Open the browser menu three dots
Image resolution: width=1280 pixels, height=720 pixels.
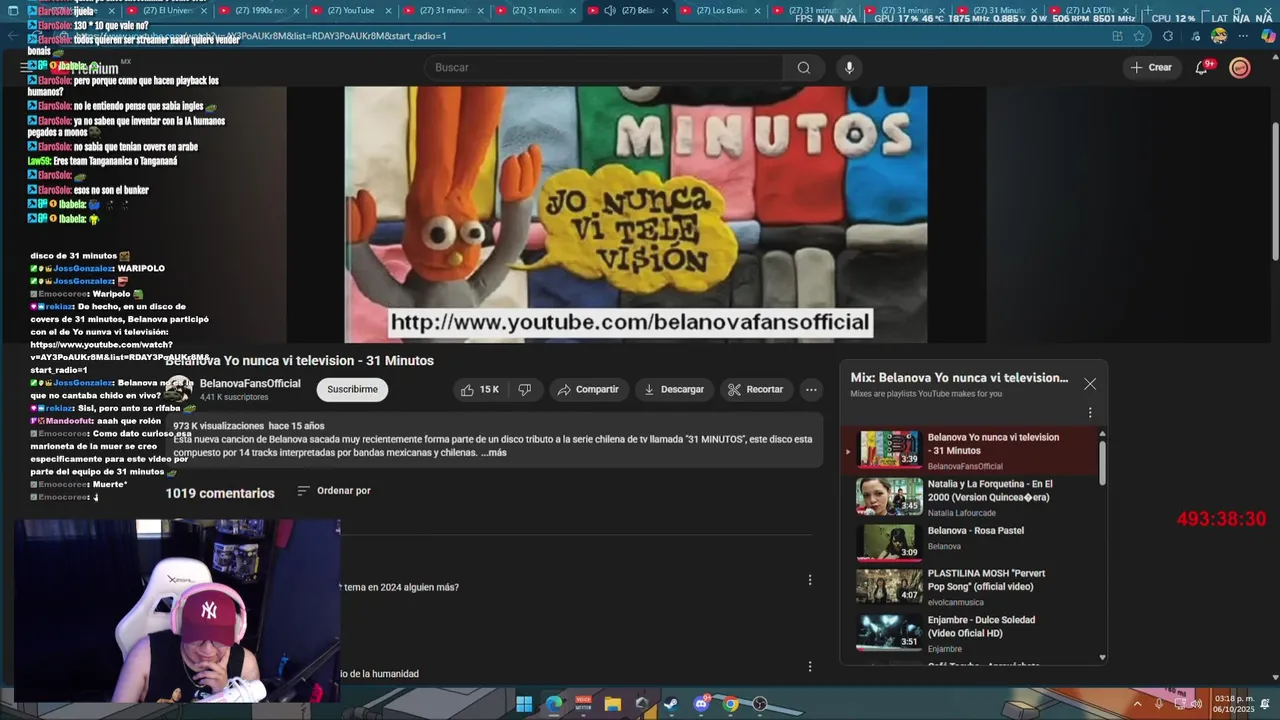(x=1244, y=36)
